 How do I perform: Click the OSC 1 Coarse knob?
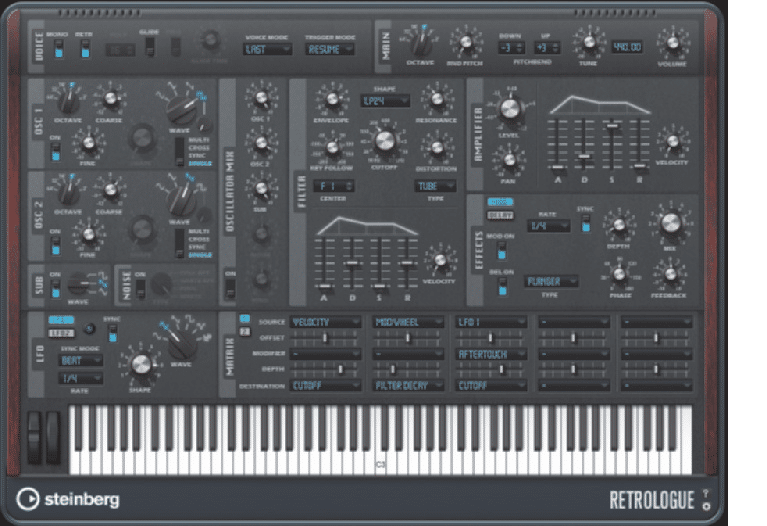pos(111,99)
